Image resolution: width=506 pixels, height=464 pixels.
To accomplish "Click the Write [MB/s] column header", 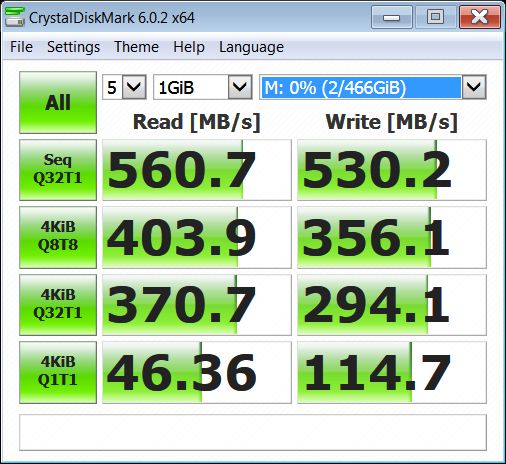I will point(392,122).
